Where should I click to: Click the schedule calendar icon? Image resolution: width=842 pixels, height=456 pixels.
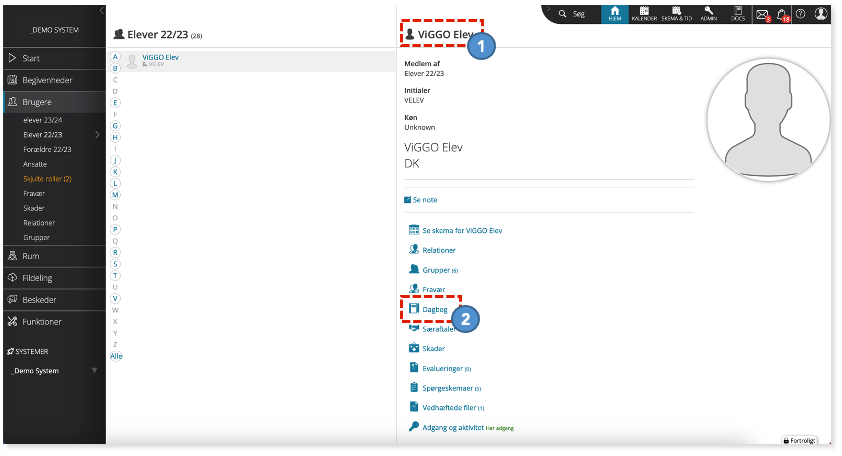pyautogui.click(x=413, y=230)
